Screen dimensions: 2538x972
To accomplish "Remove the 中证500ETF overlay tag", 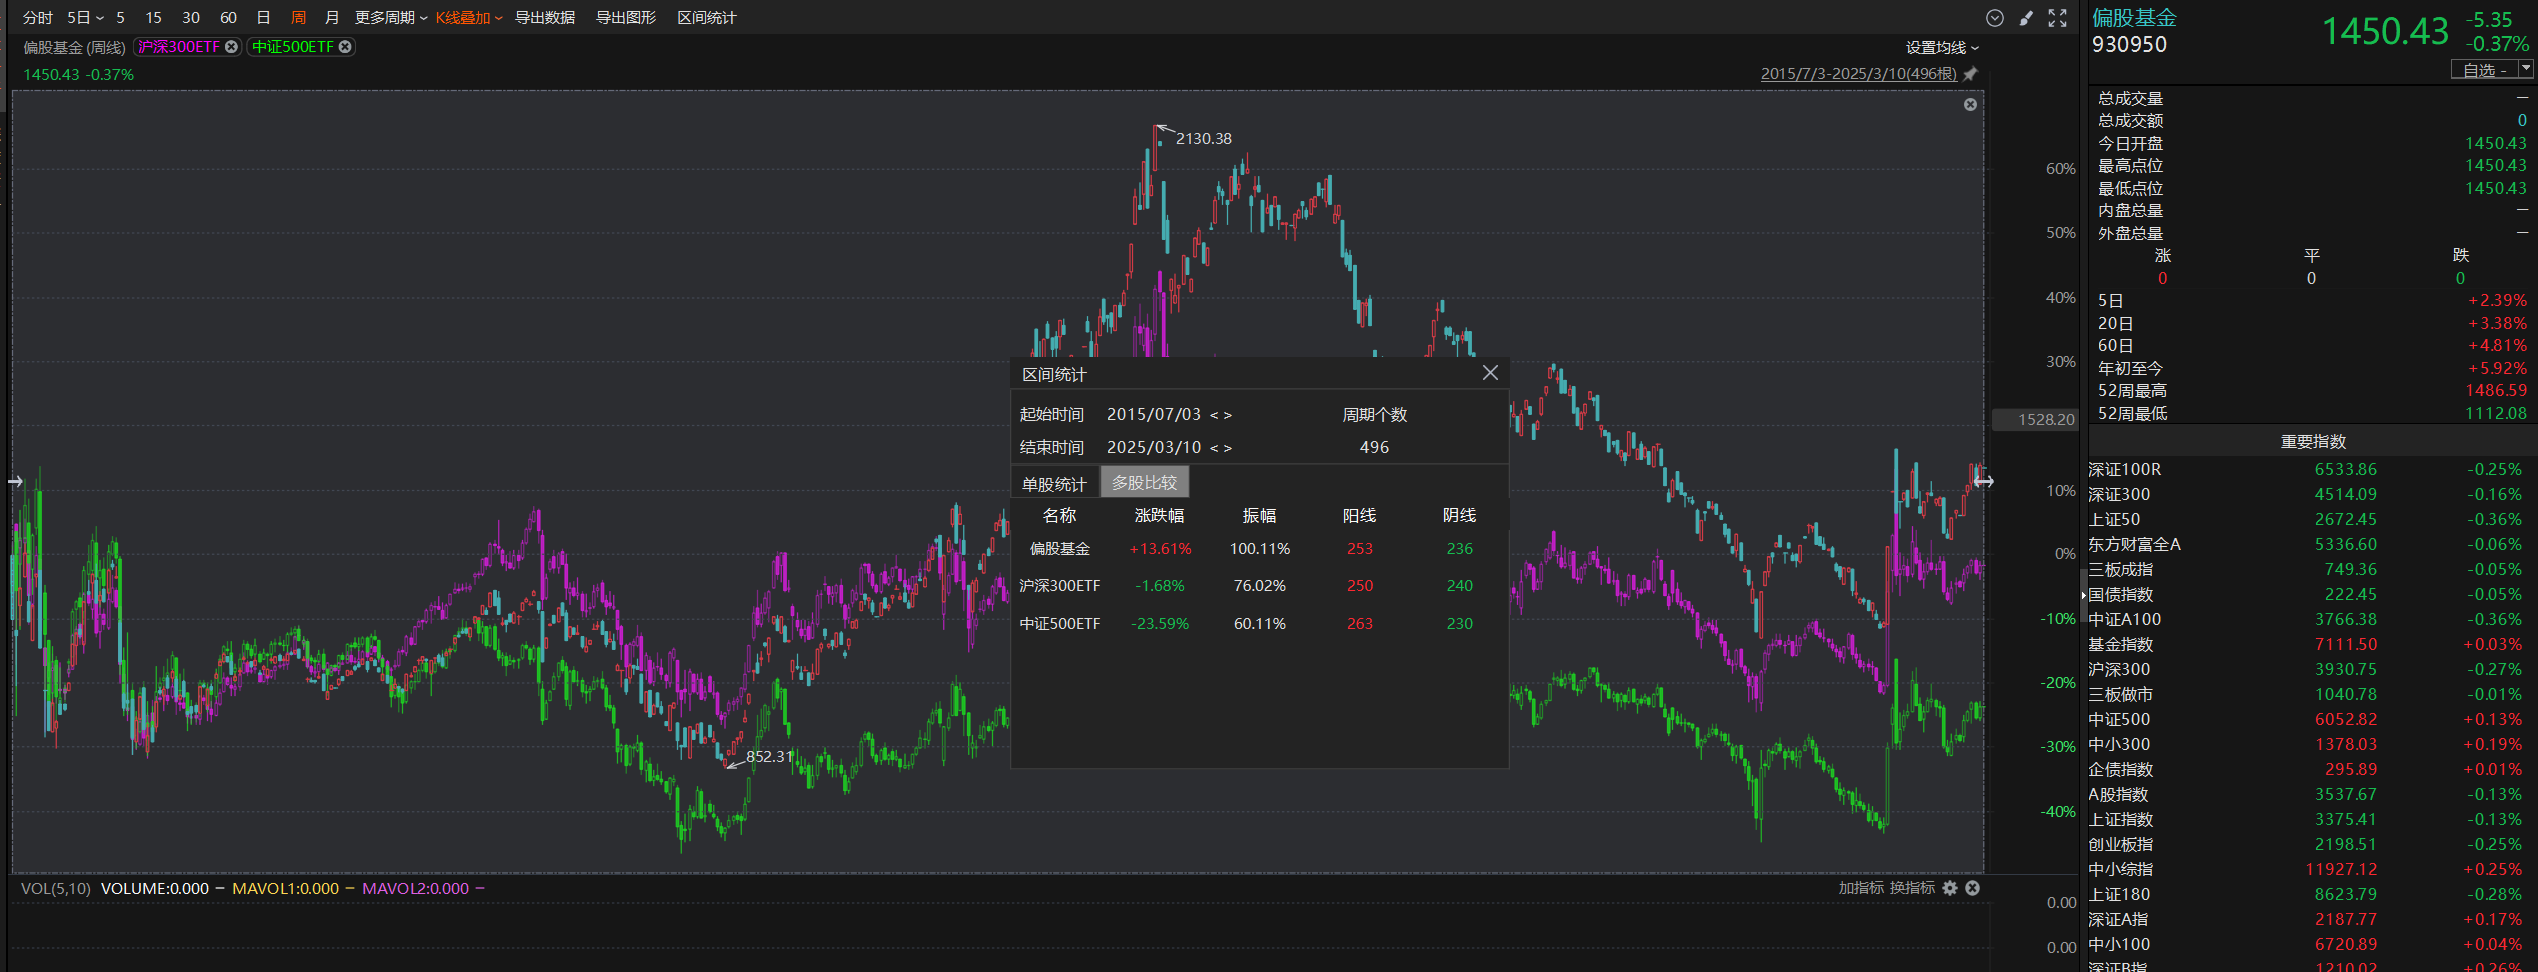I will point(345,47).
